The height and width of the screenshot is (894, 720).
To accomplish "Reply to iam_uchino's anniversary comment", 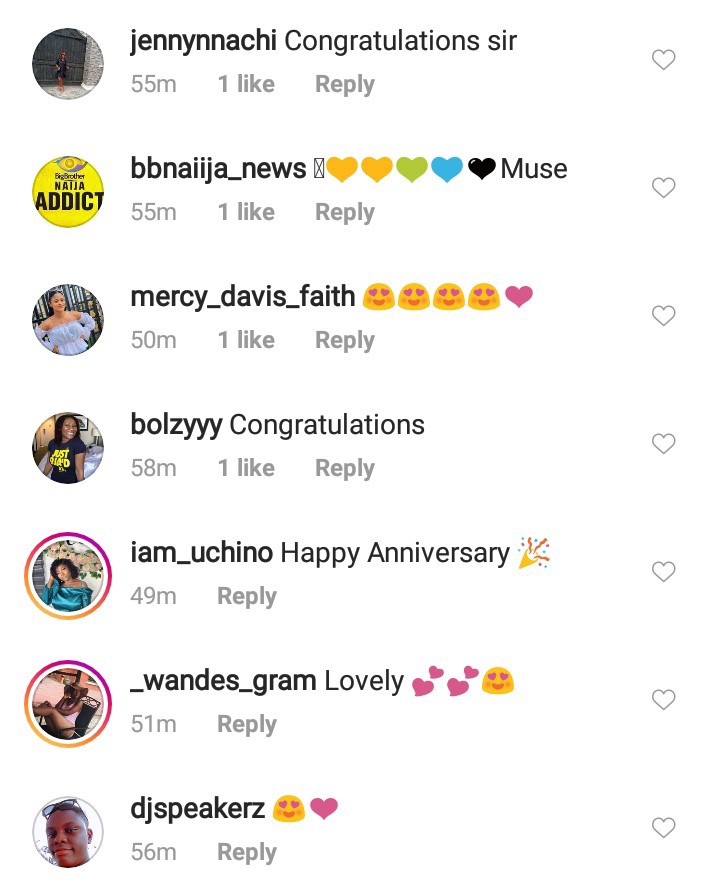I will 247,596.
